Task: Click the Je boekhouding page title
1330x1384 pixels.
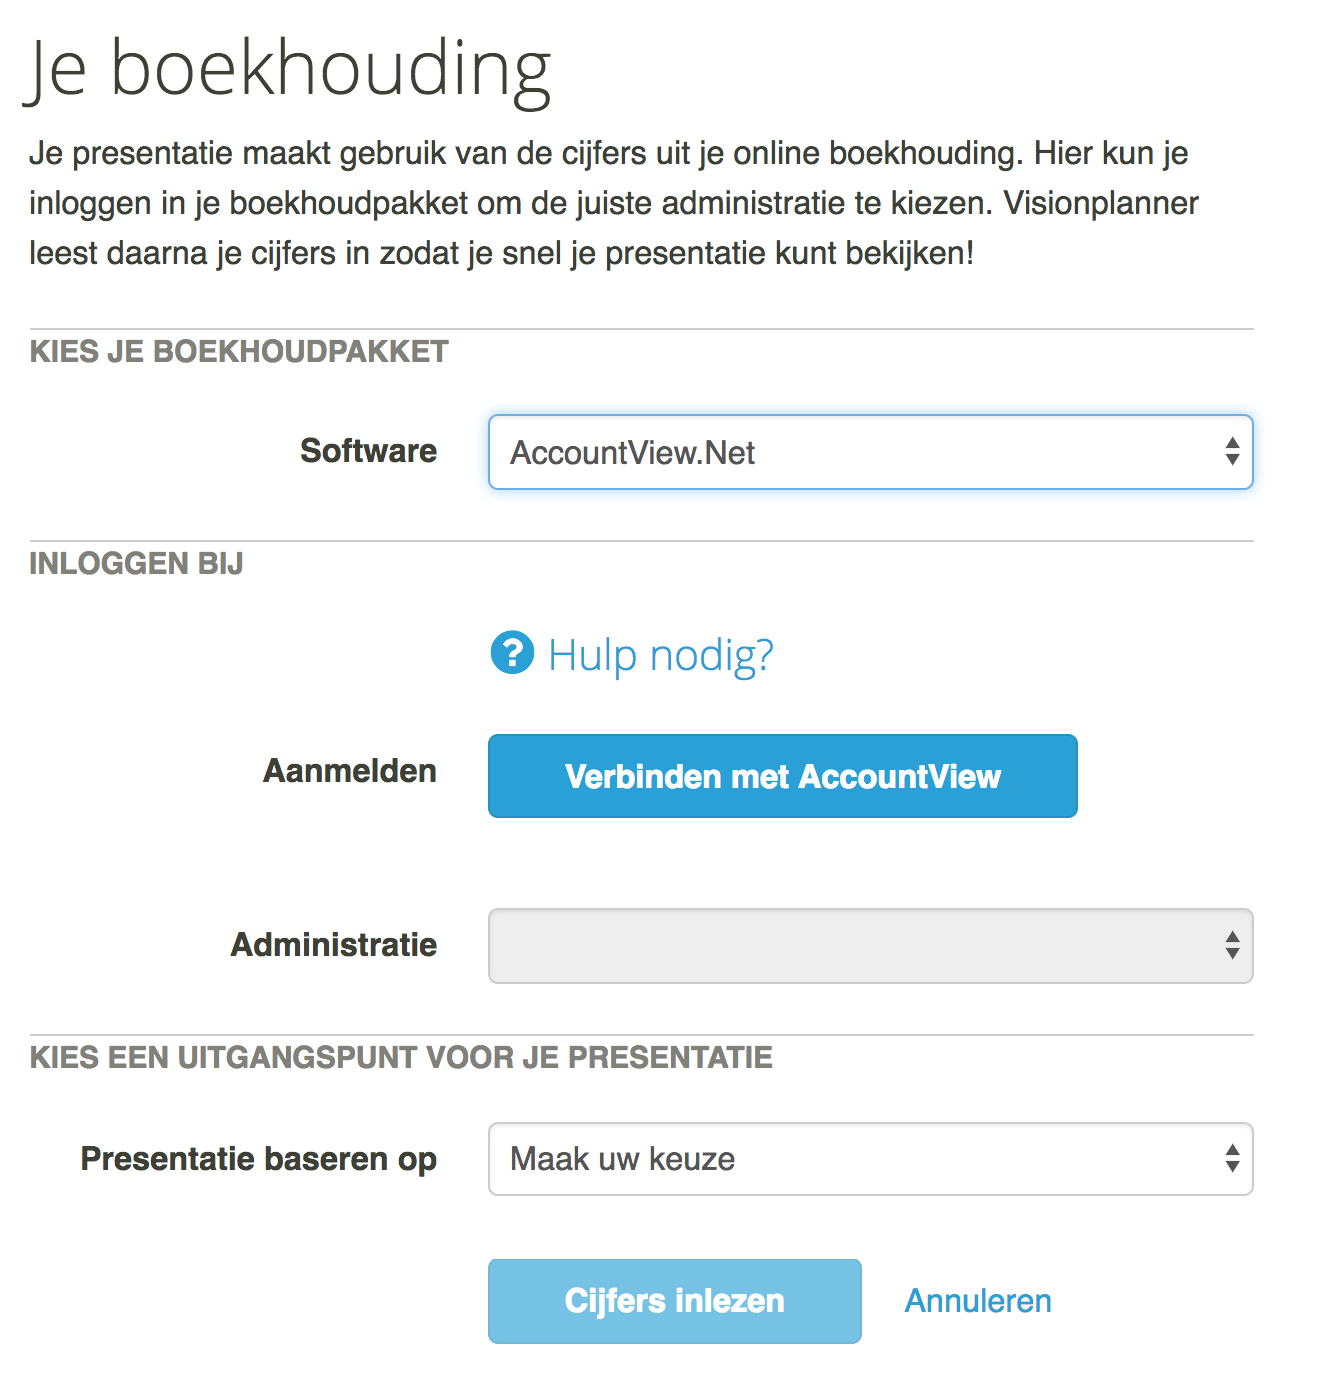Action: [x=288, y=70]
